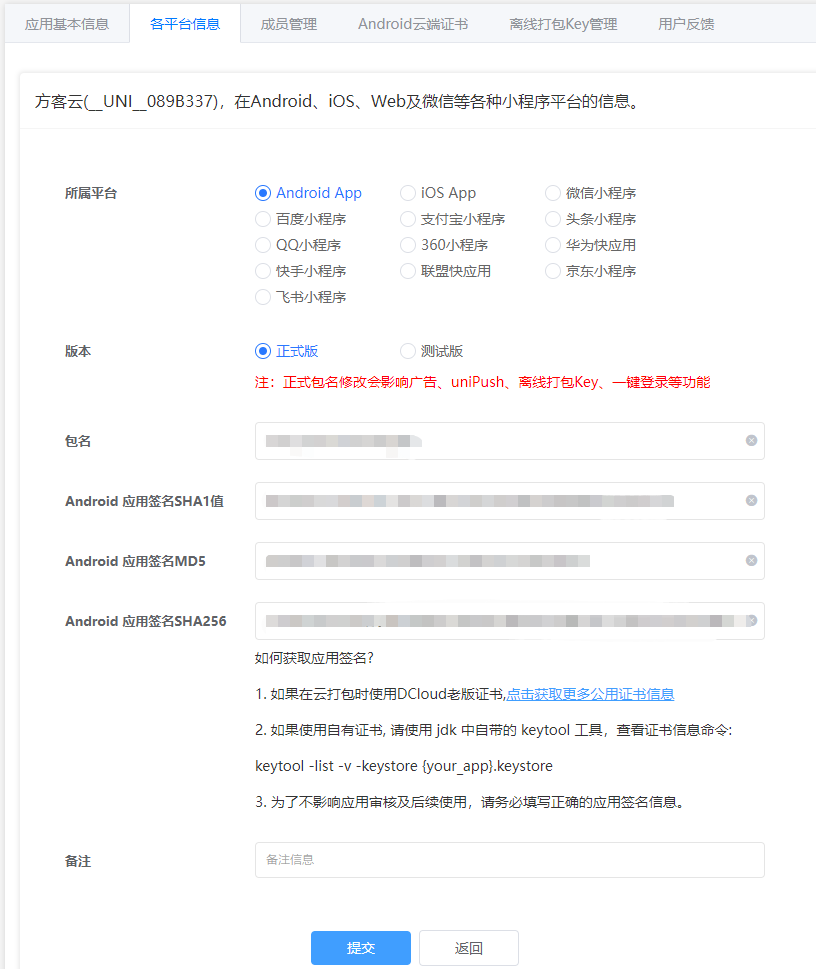Go to the Android云端证书 tab

413,24
